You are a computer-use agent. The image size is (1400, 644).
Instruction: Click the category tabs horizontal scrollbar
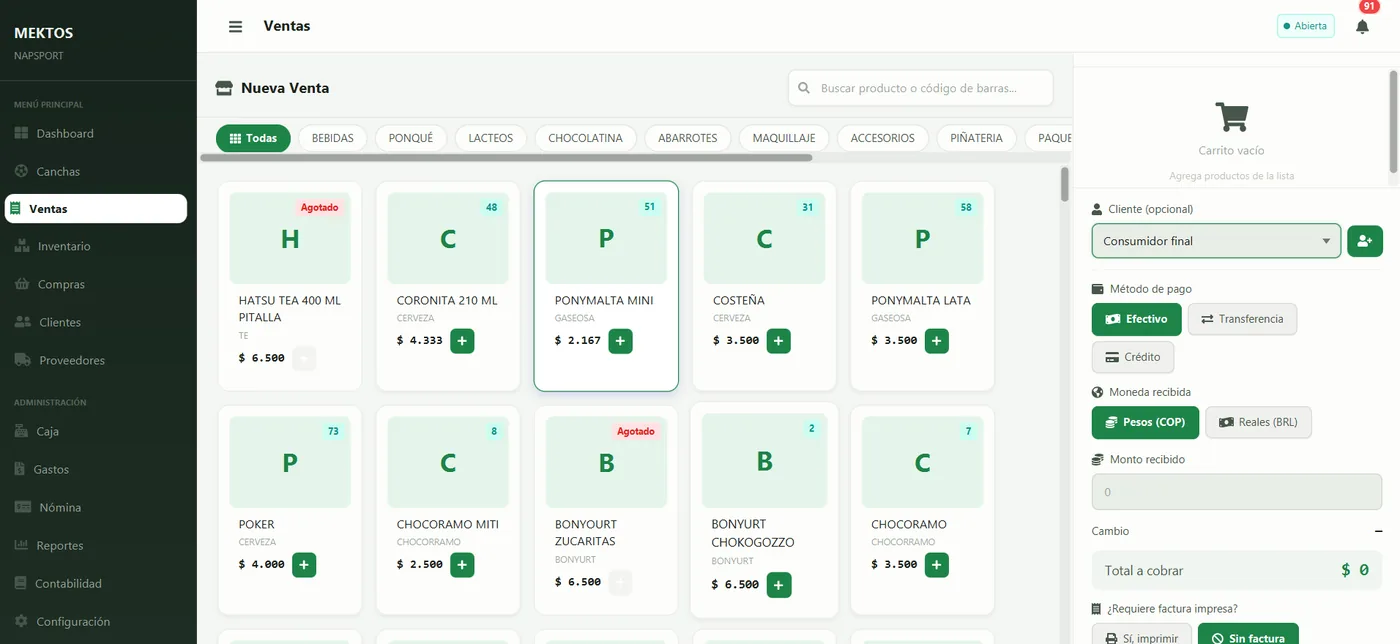[506, 157]
